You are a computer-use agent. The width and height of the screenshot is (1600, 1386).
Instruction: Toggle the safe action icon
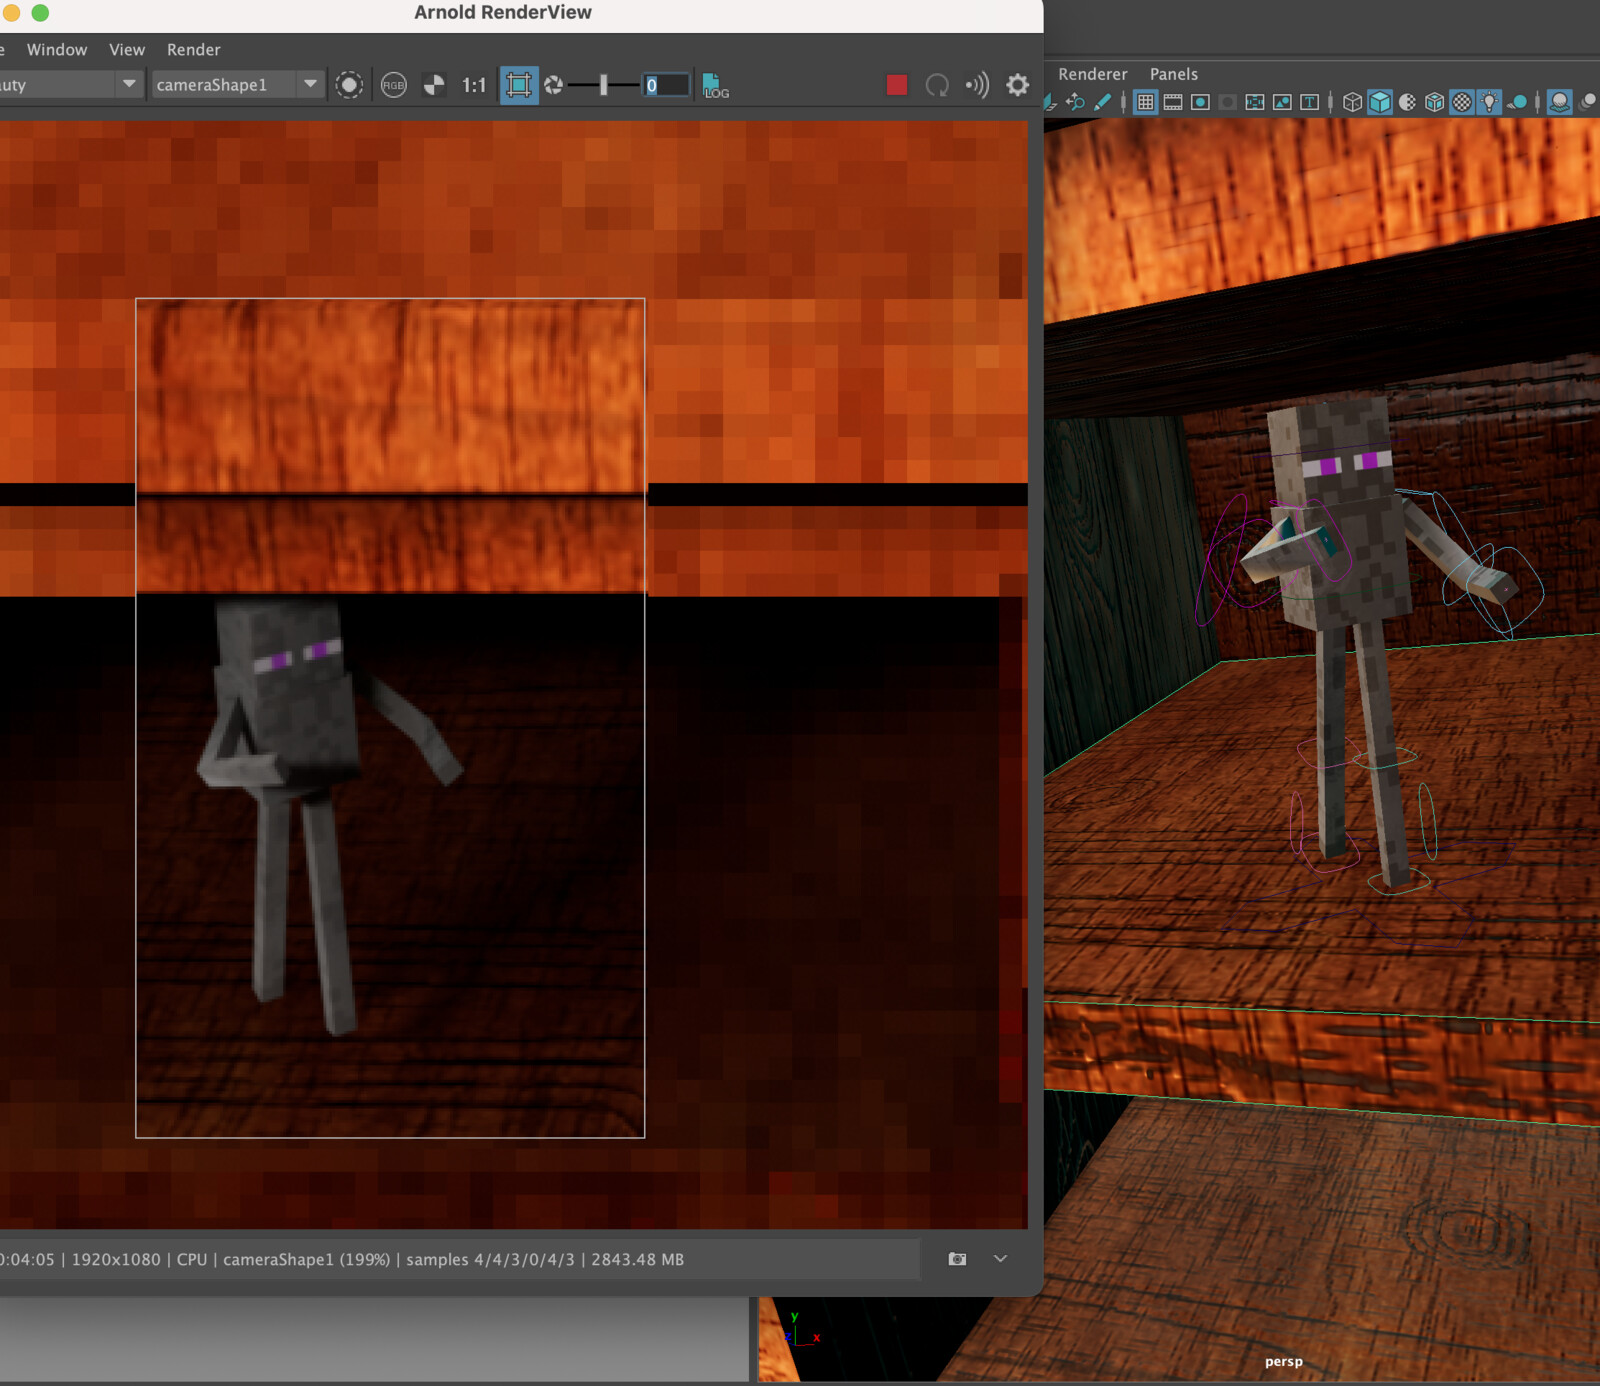(x=1282, y=102)
